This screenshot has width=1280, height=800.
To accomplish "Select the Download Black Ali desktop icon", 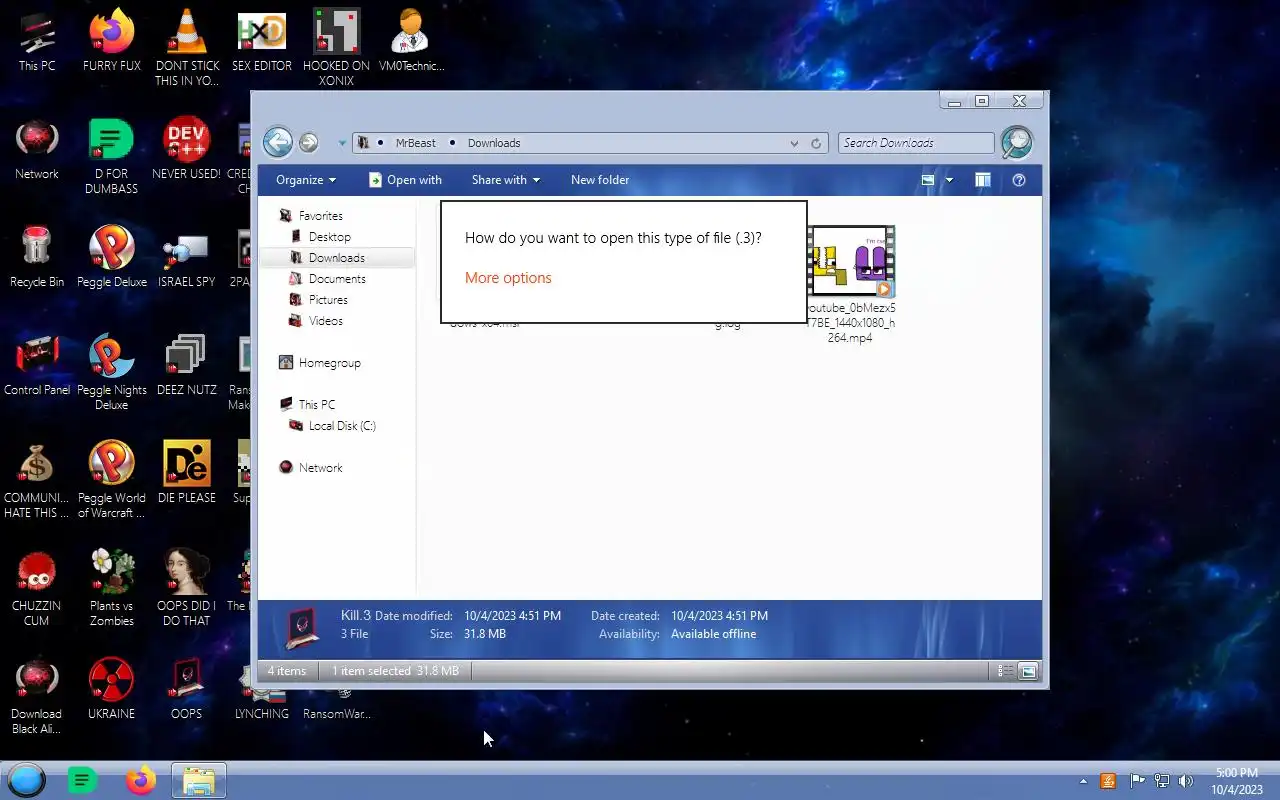I will (x=37, y=696).
